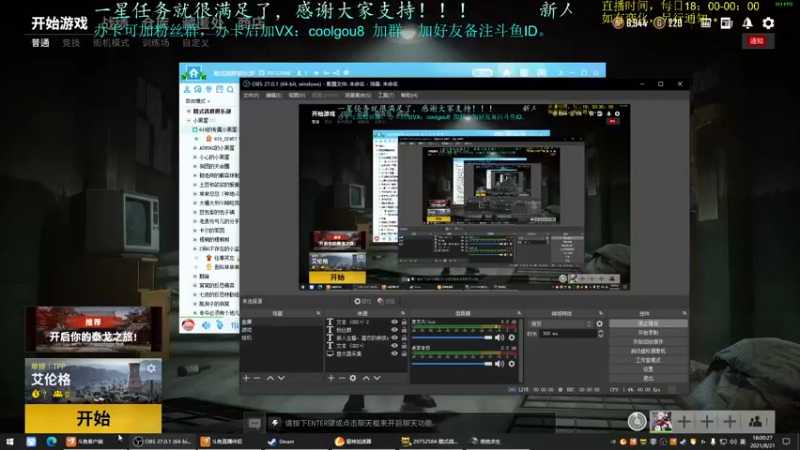Open source properties via the Sources gear icon
Viewport: 800px width, 450px height.
pyautogui.click(x=353, y=378)
